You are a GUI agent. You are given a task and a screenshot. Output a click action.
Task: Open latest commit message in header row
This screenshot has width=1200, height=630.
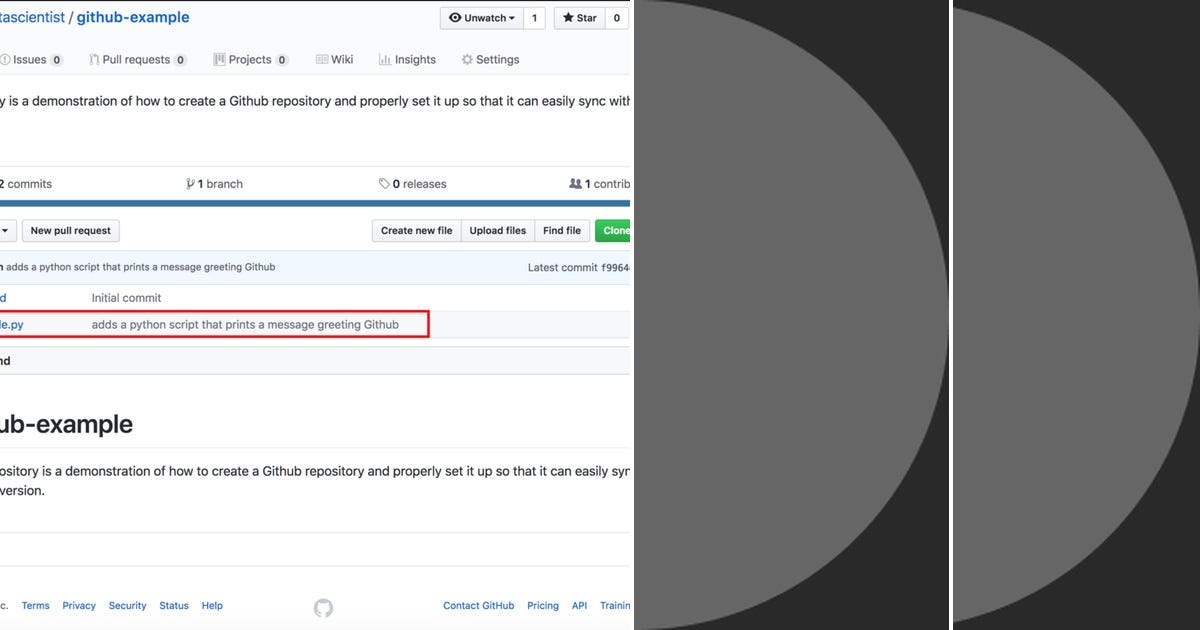coord(141,267)
